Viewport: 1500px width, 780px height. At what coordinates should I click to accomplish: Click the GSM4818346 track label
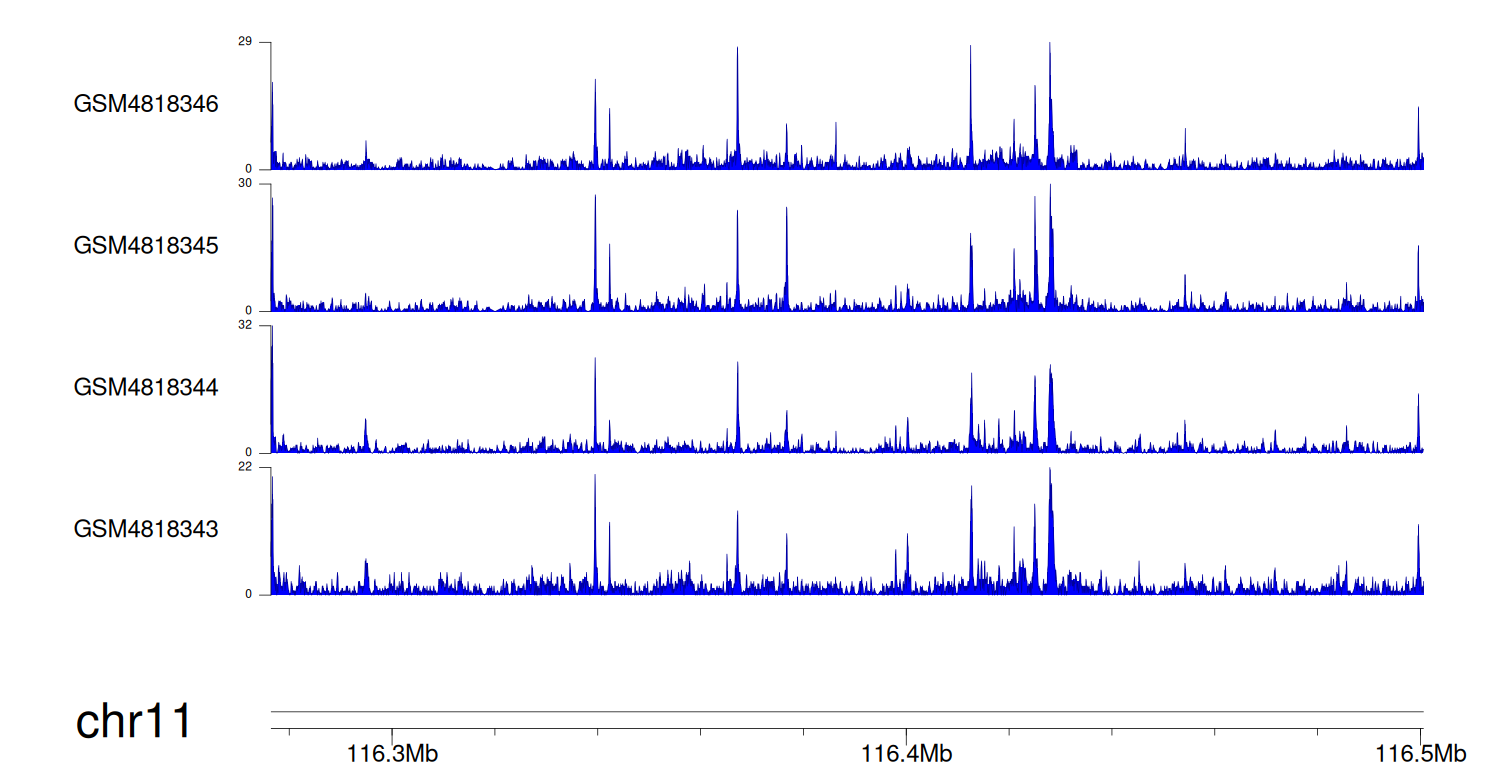(146, 104)
